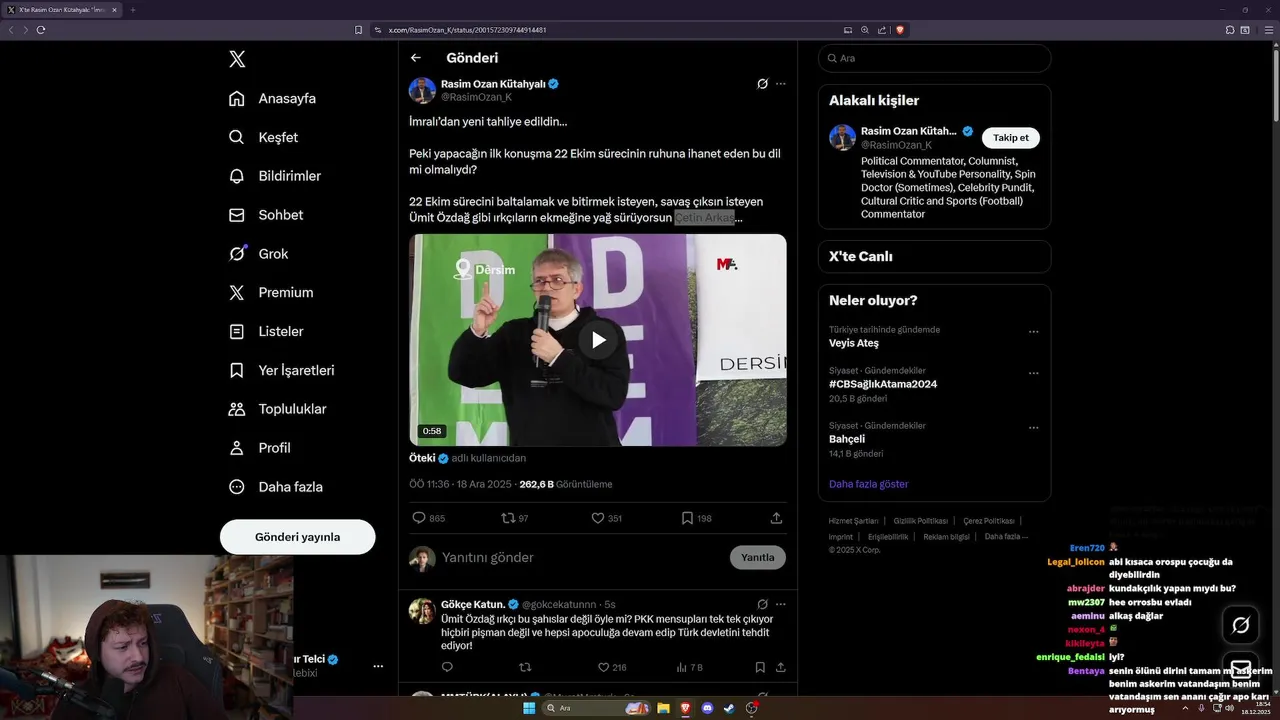
Task: Open Sohbet in the sidebar
Action: tap(265, 215)
